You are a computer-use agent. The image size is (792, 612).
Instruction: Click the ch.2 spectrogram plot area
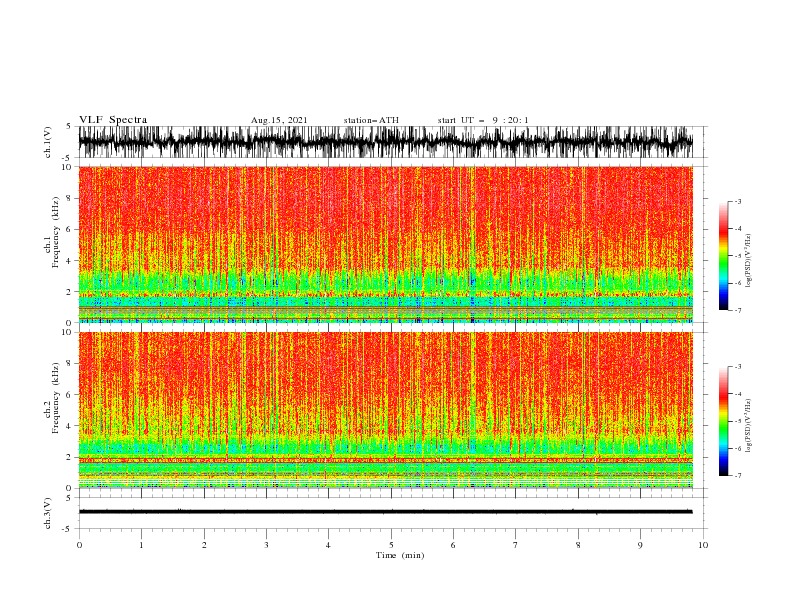(385, 410)
